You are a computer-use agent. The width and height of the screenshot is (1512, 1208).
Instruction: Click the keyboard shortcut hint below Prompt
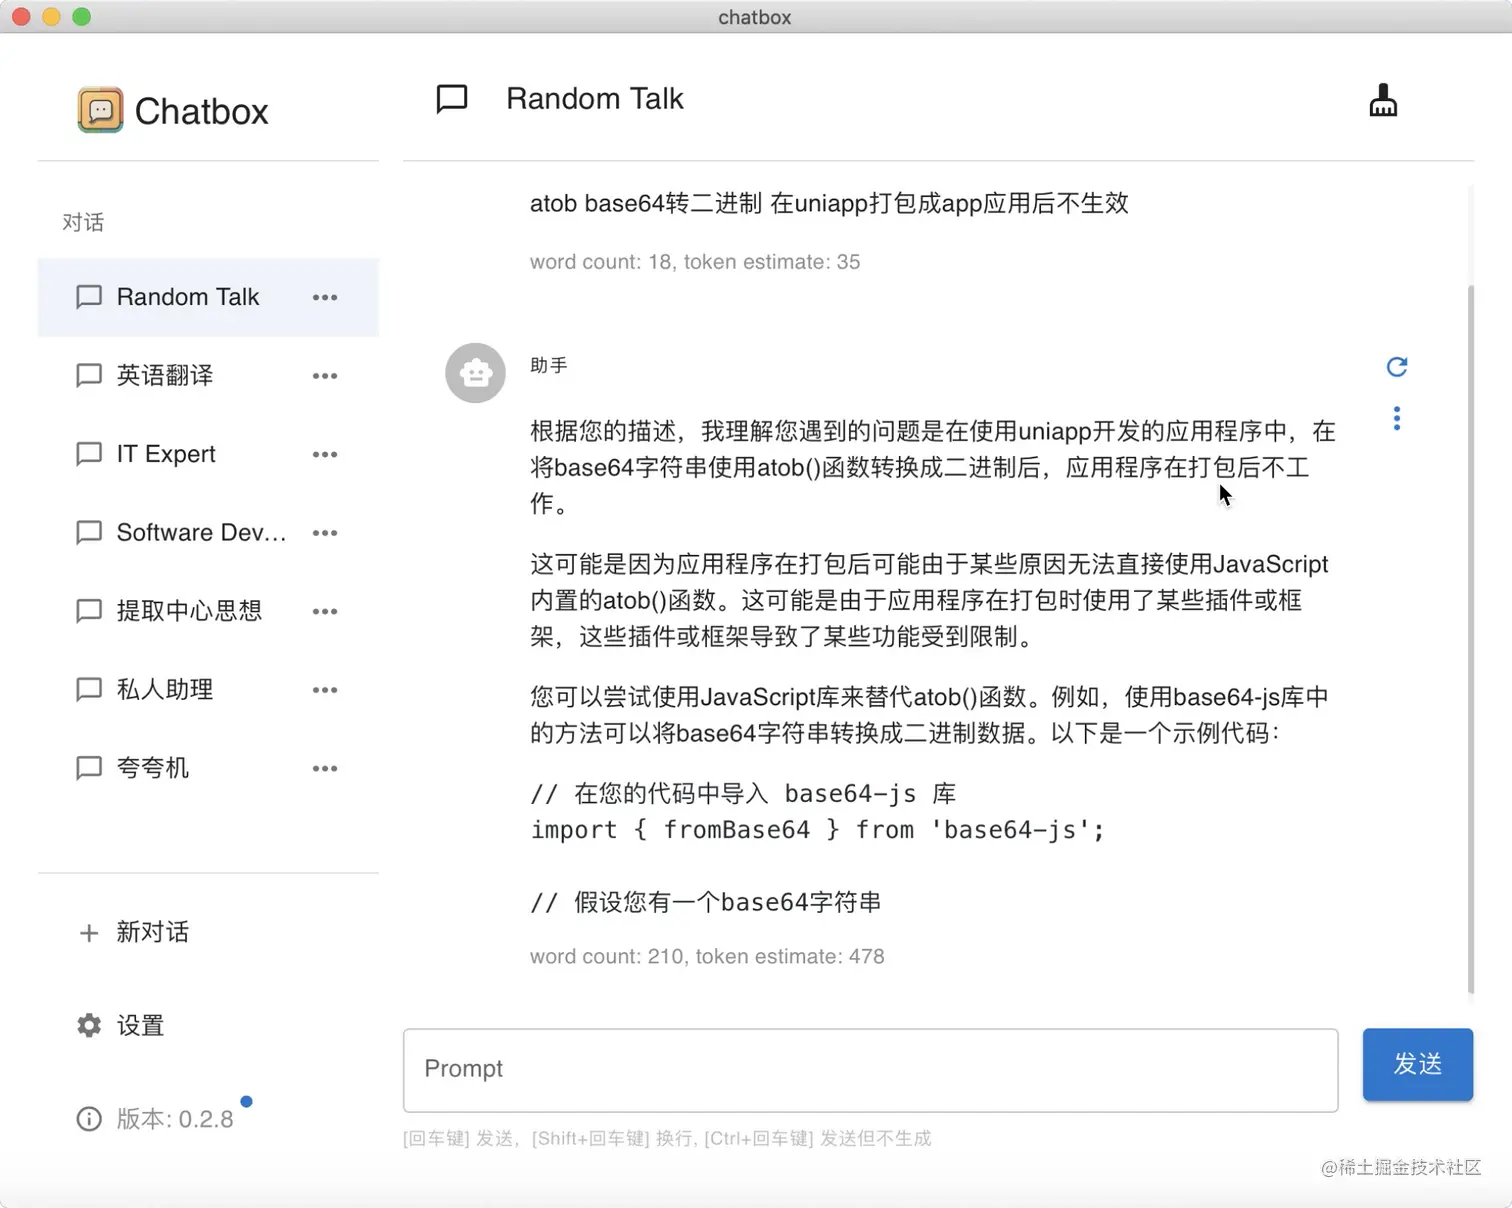tap(667, 1138)
